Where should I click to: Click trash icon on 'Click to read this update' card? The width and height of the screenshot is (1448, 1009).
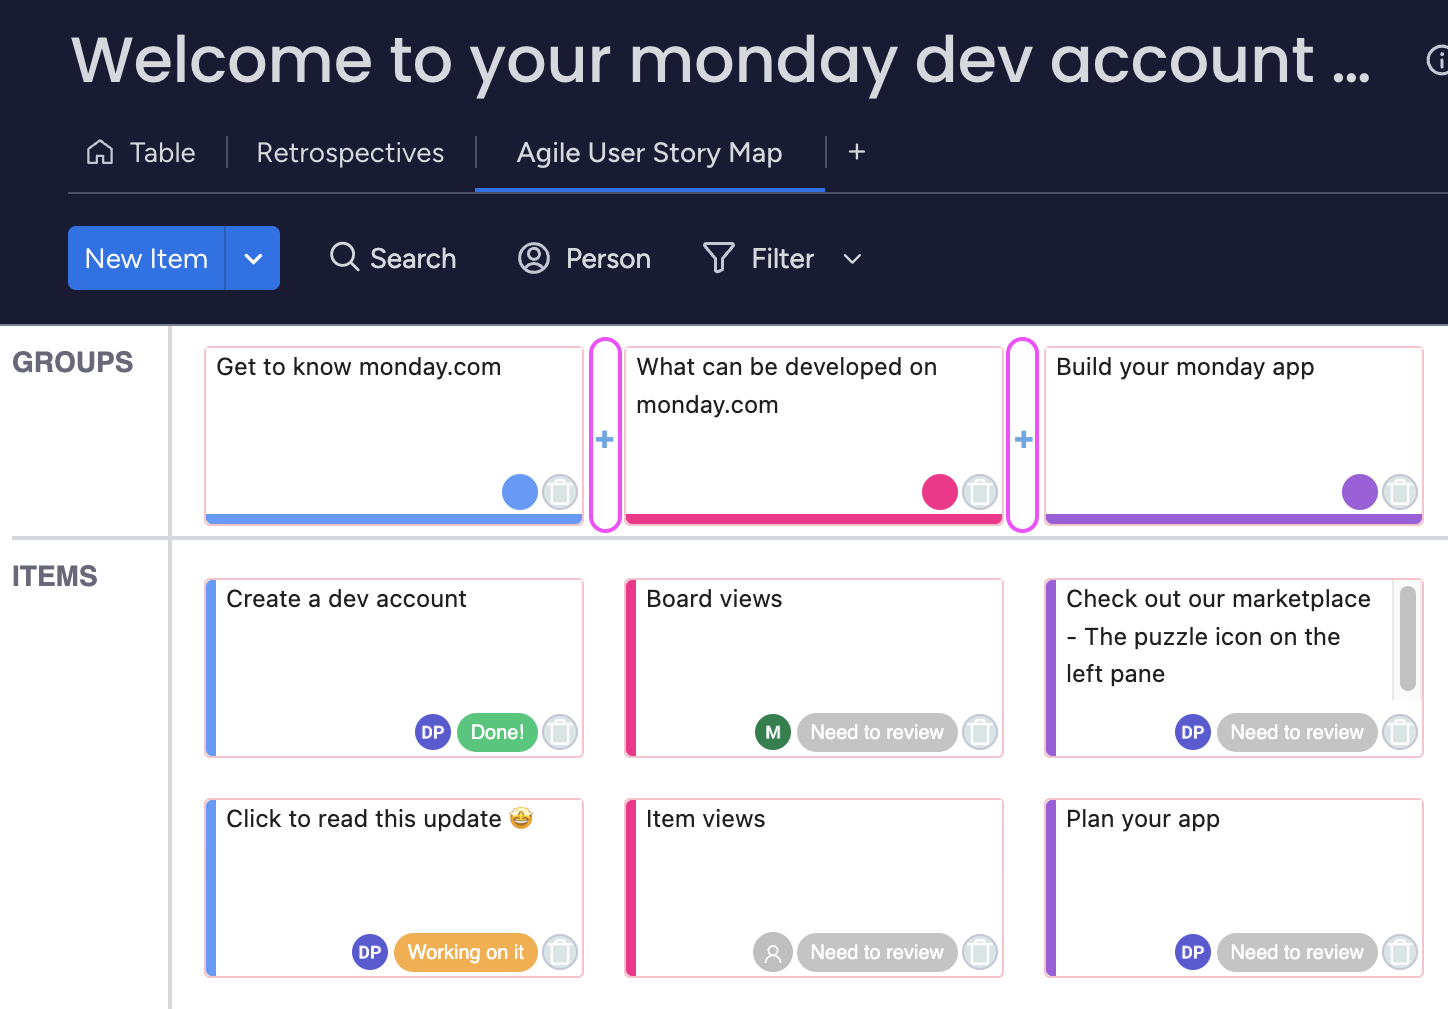coord(560,952)
